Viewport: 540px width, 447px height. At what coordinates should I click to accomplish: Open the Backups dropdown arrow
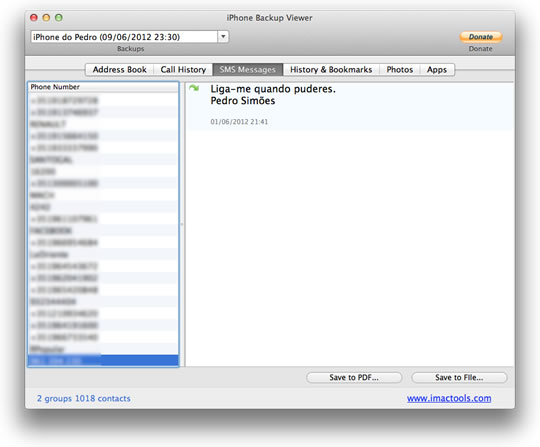[x=223, y=37]
